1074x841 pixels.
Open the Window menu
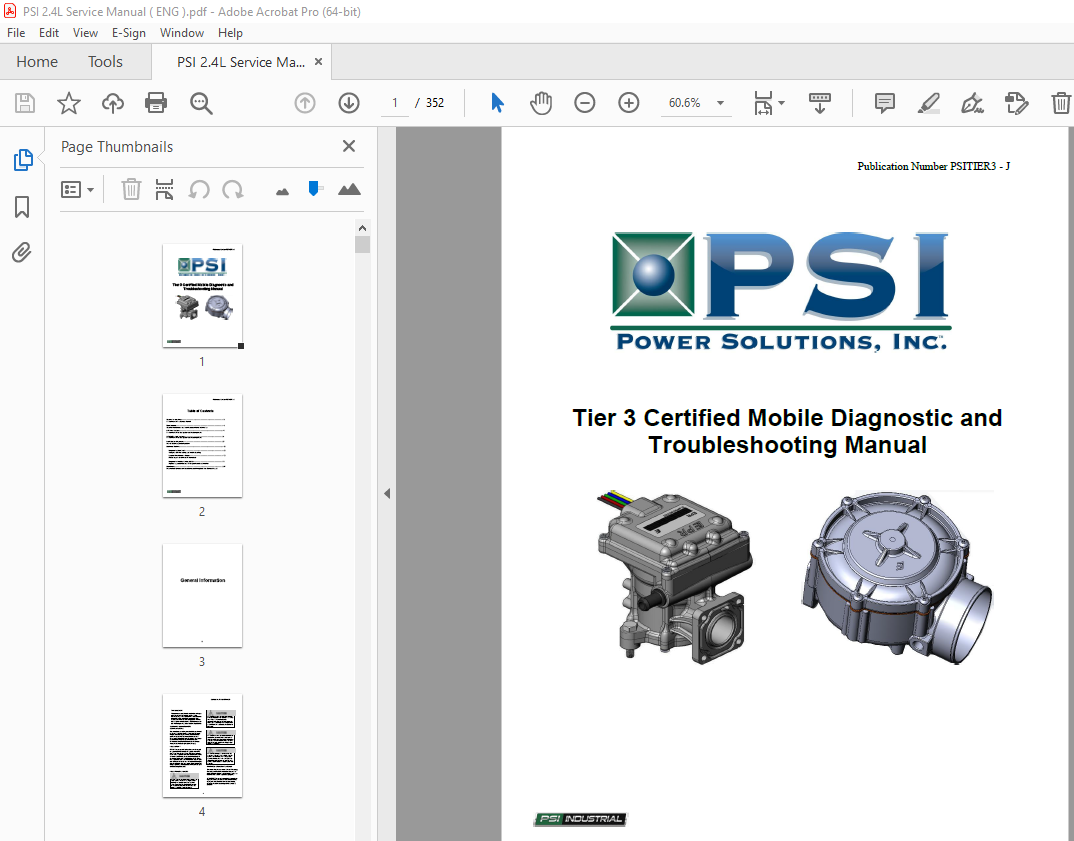click(182, 33)
